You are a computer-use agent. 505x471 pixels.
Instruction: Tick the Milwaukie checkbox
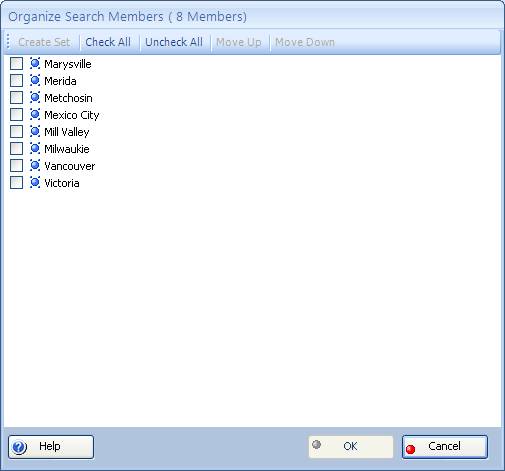16,148
